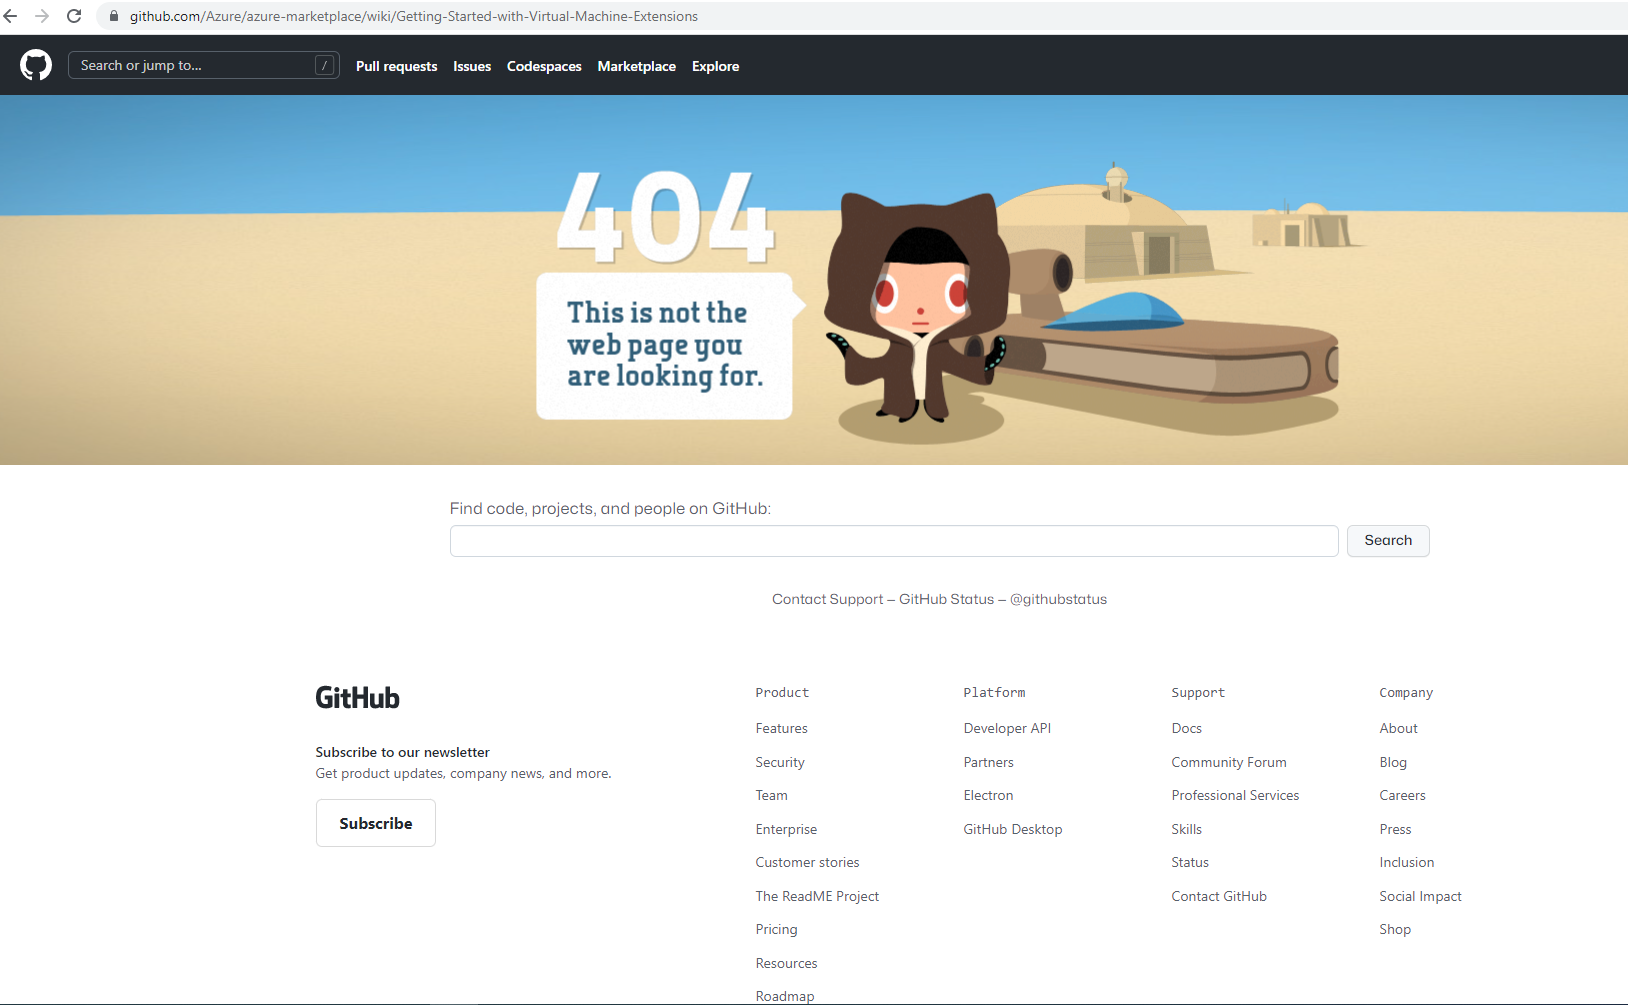Click the padlock icon in the address bar
1628x1005 pixels.
(113, 16)
